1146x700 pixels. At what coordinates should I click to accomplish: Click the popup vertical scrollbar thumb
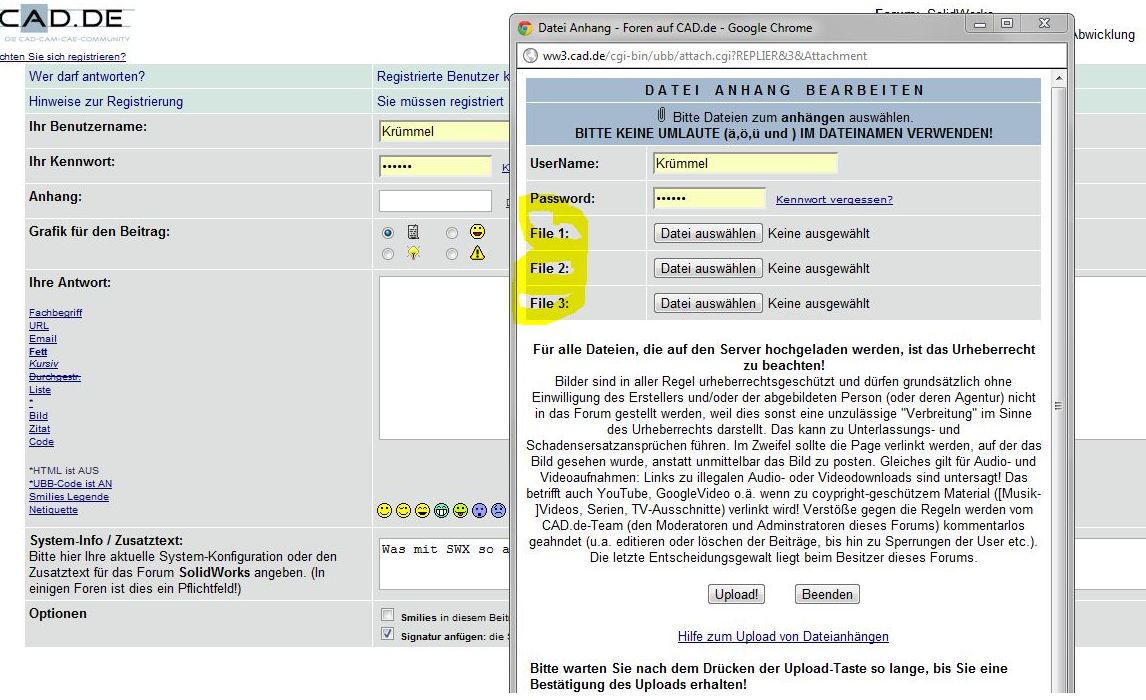[1058, 405]
